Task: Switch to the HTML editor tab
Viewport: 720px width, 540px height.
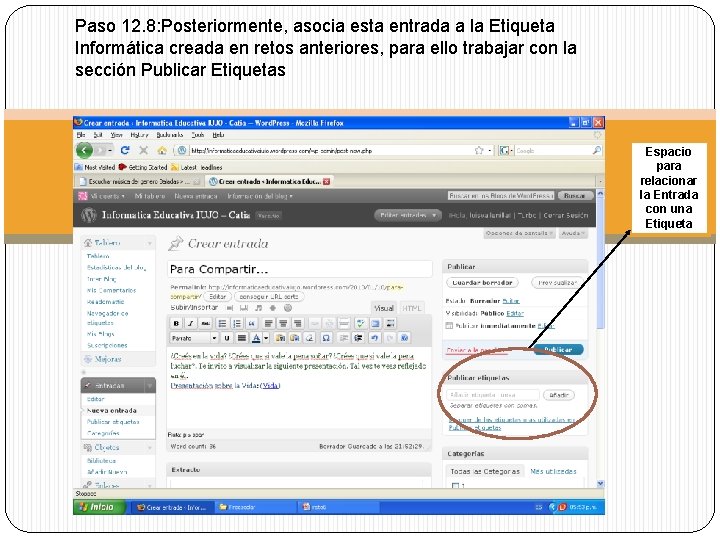Action: [411, 309]
